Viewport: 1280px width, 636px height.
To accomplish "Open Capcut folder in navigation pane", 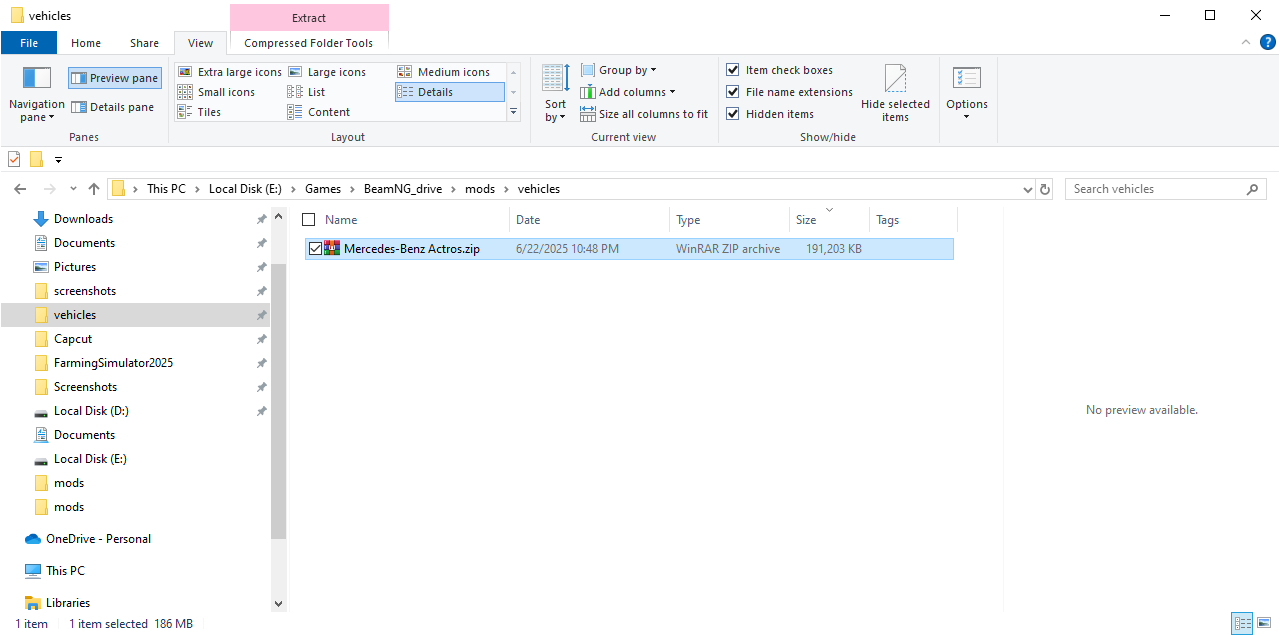I will [x=73, y=339].
